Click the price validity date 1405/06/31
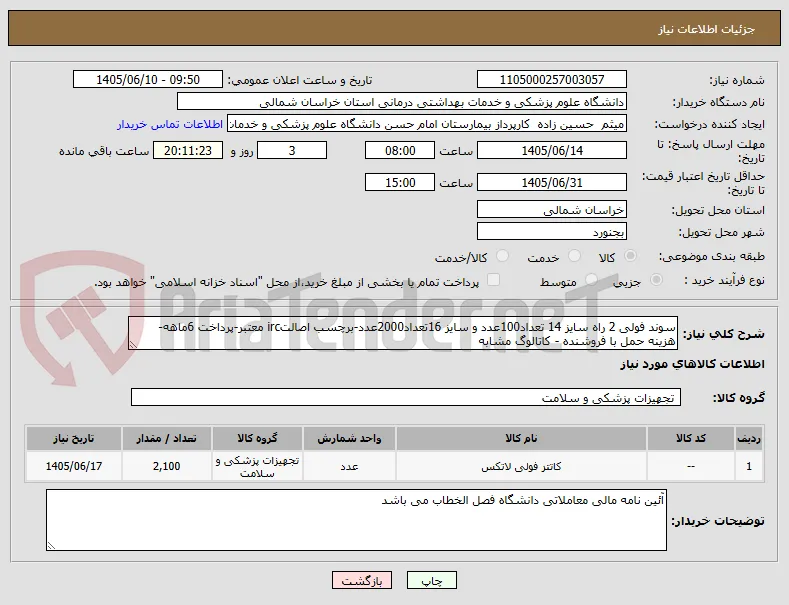This screenshot has width=789, height=605. 551,182
